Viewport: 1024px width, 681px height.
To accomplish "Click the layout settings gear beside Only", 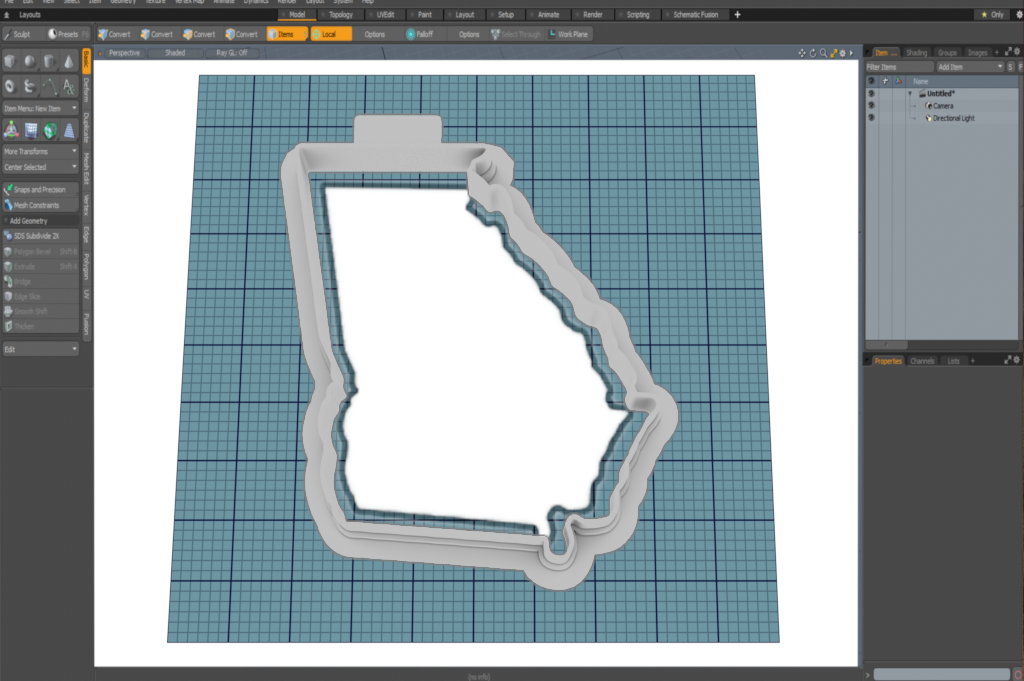I will click(x=1017, y=14).
